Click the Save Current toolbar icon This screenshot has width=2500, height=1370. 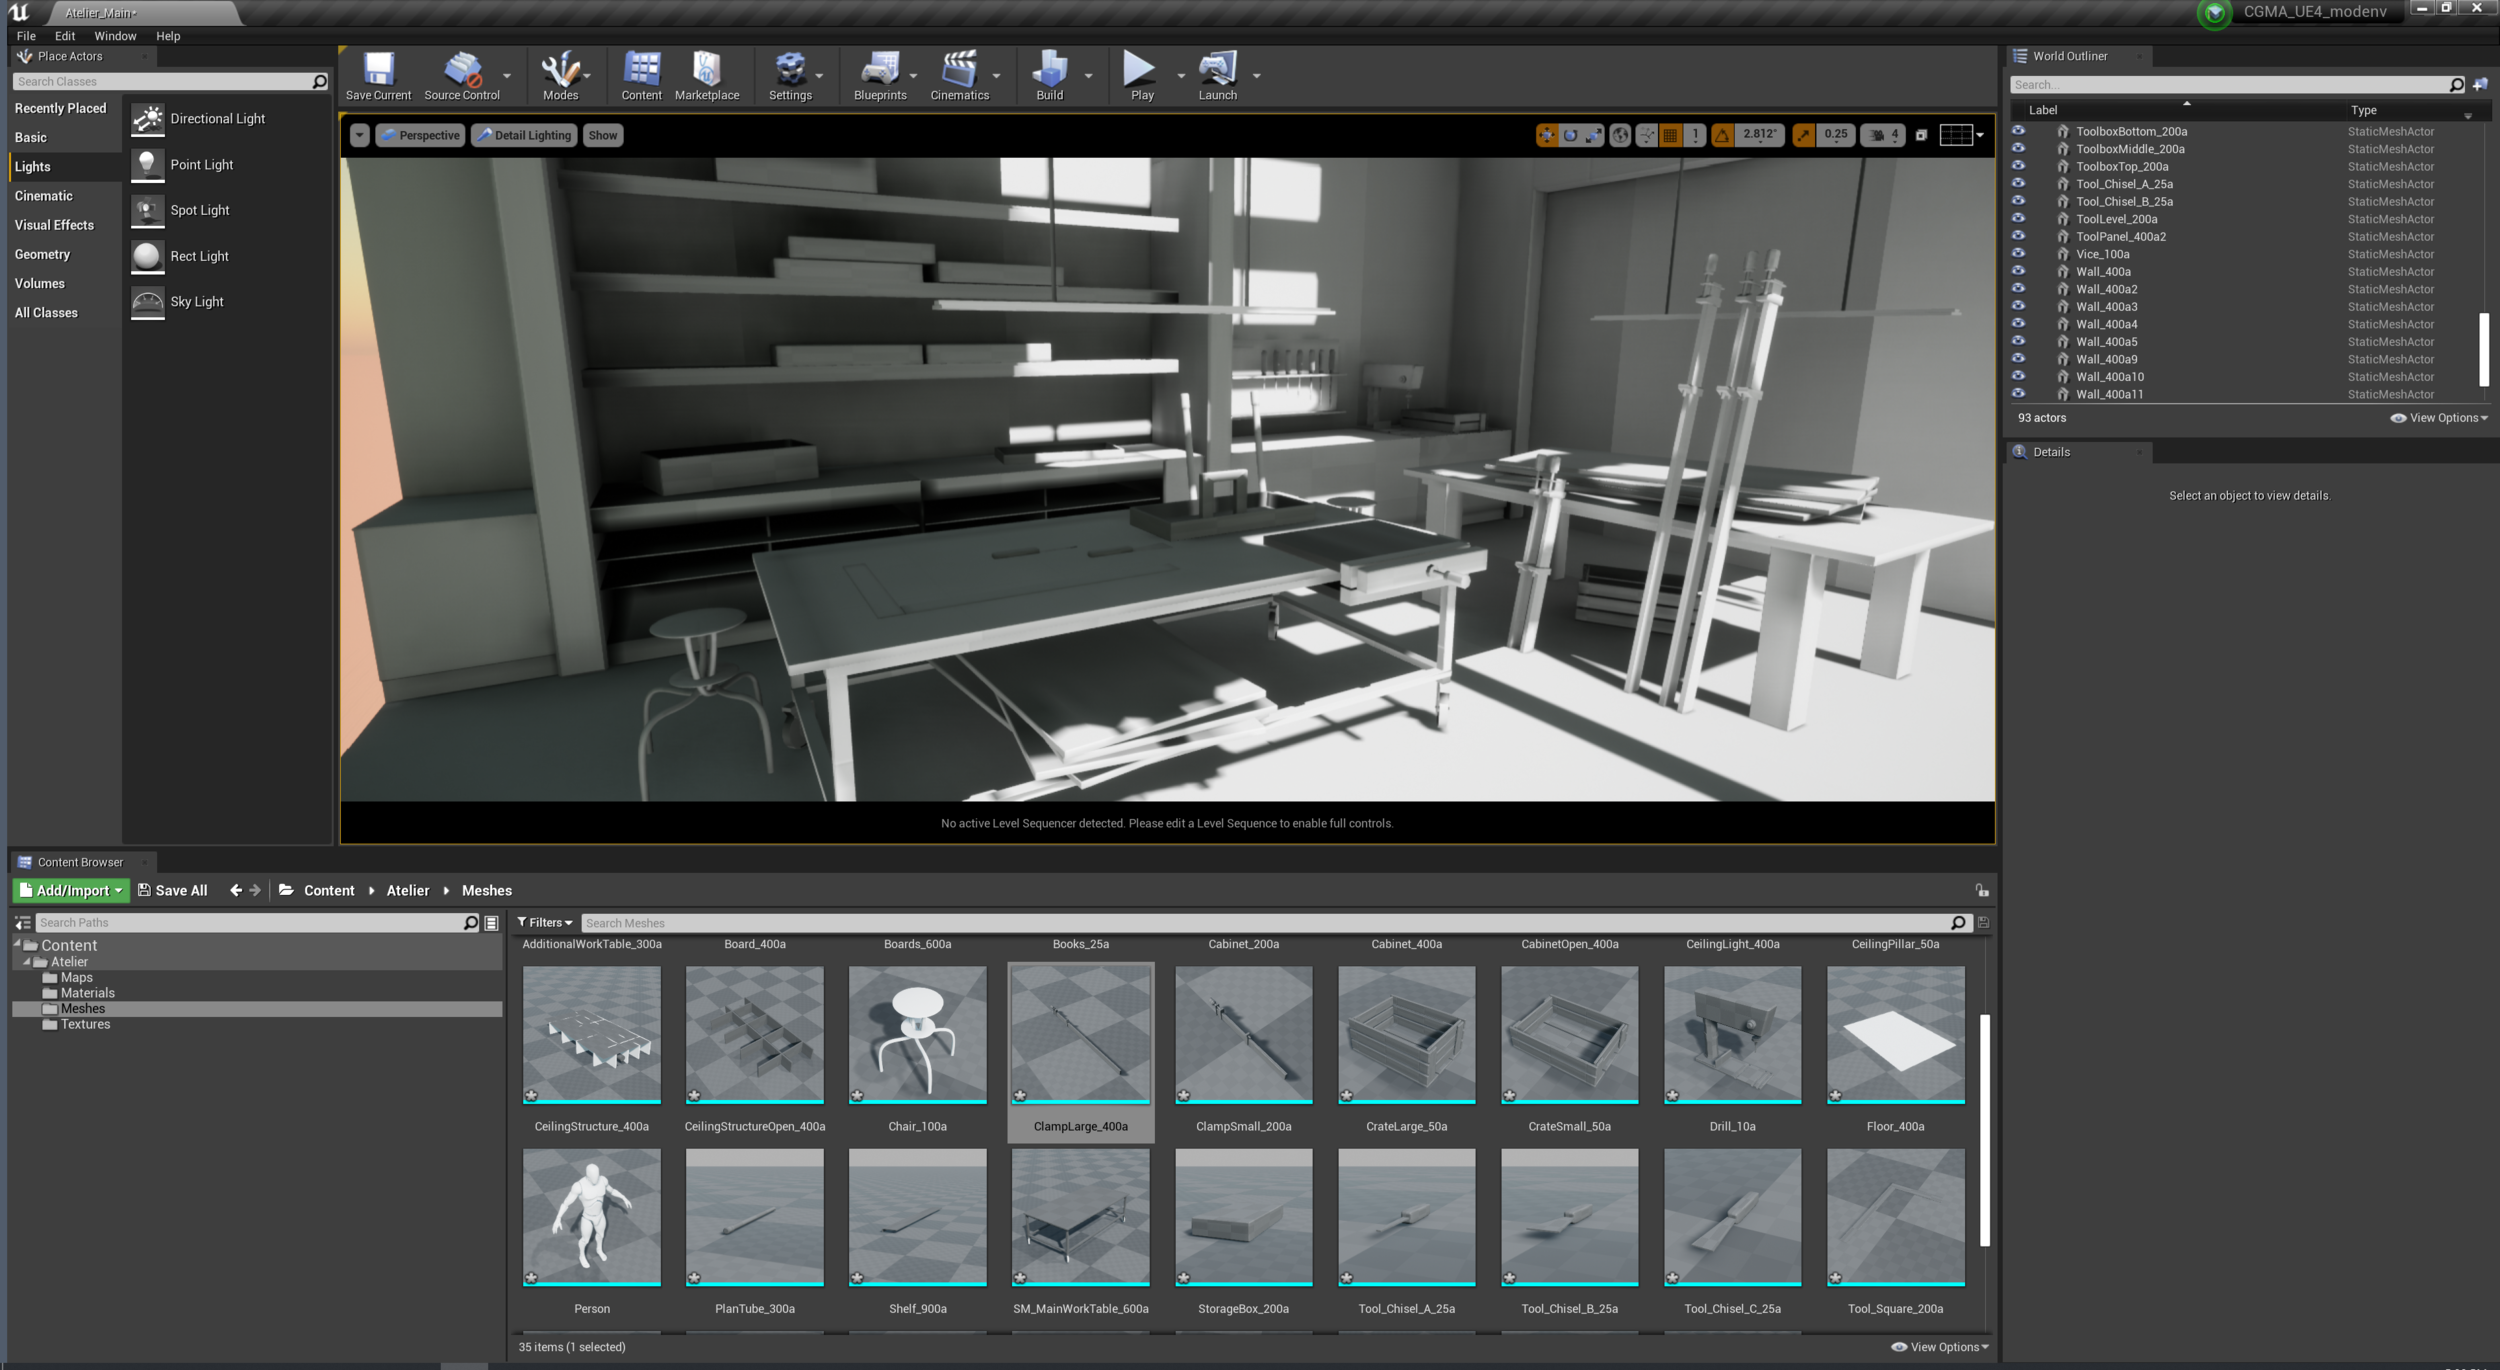[x=378, y=70]
